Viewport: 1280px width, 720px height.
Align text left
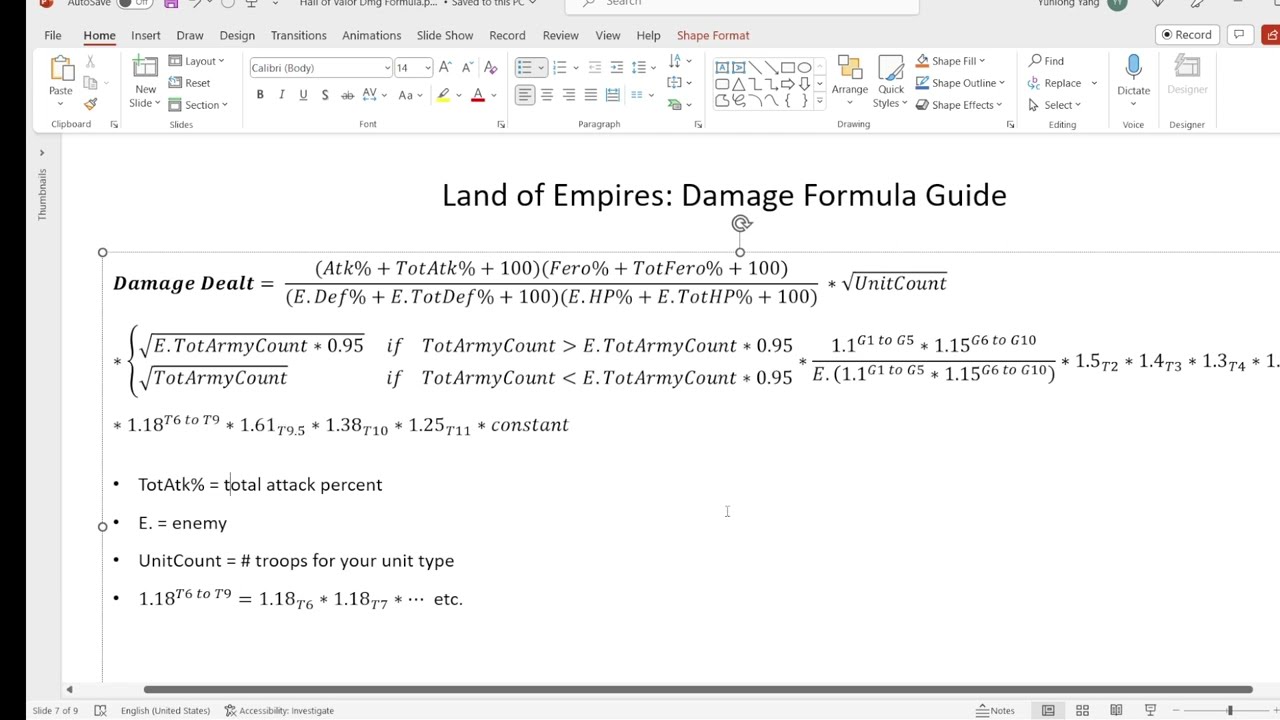(525, 95)
